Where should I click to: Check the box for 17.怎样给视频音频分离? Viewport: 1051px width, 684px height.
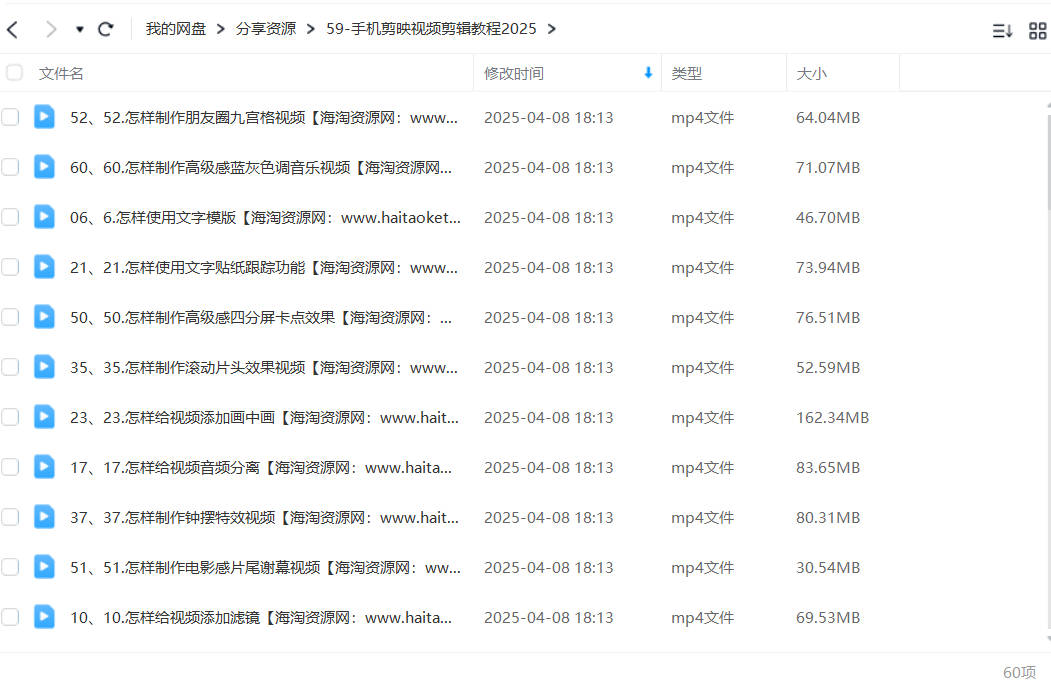[10, 467]
